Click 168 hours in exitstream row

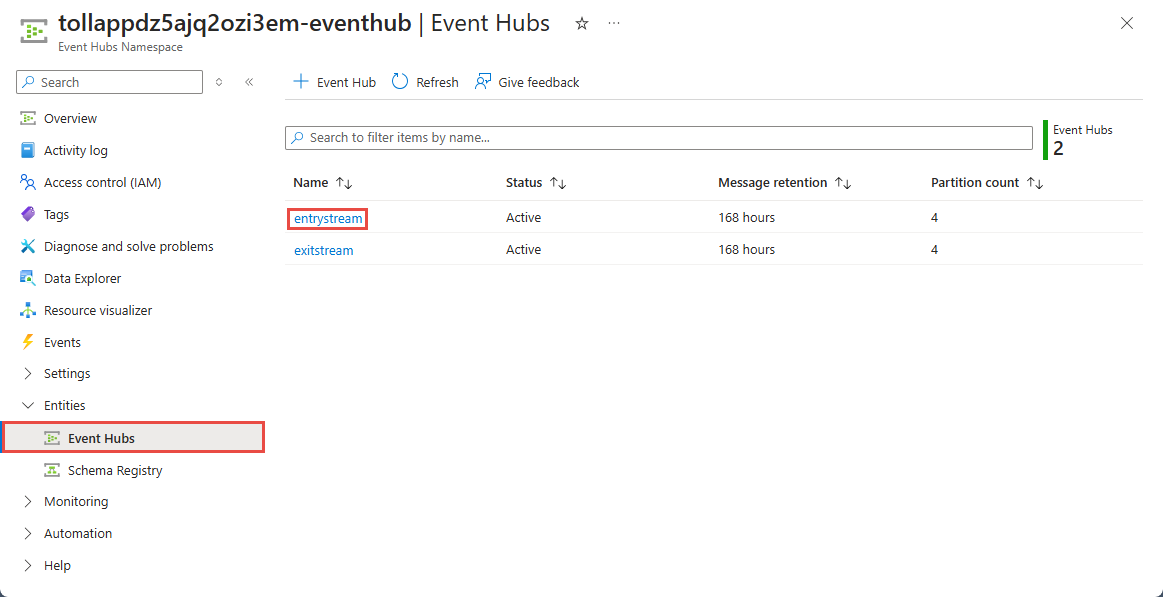(x=746, y=250)
